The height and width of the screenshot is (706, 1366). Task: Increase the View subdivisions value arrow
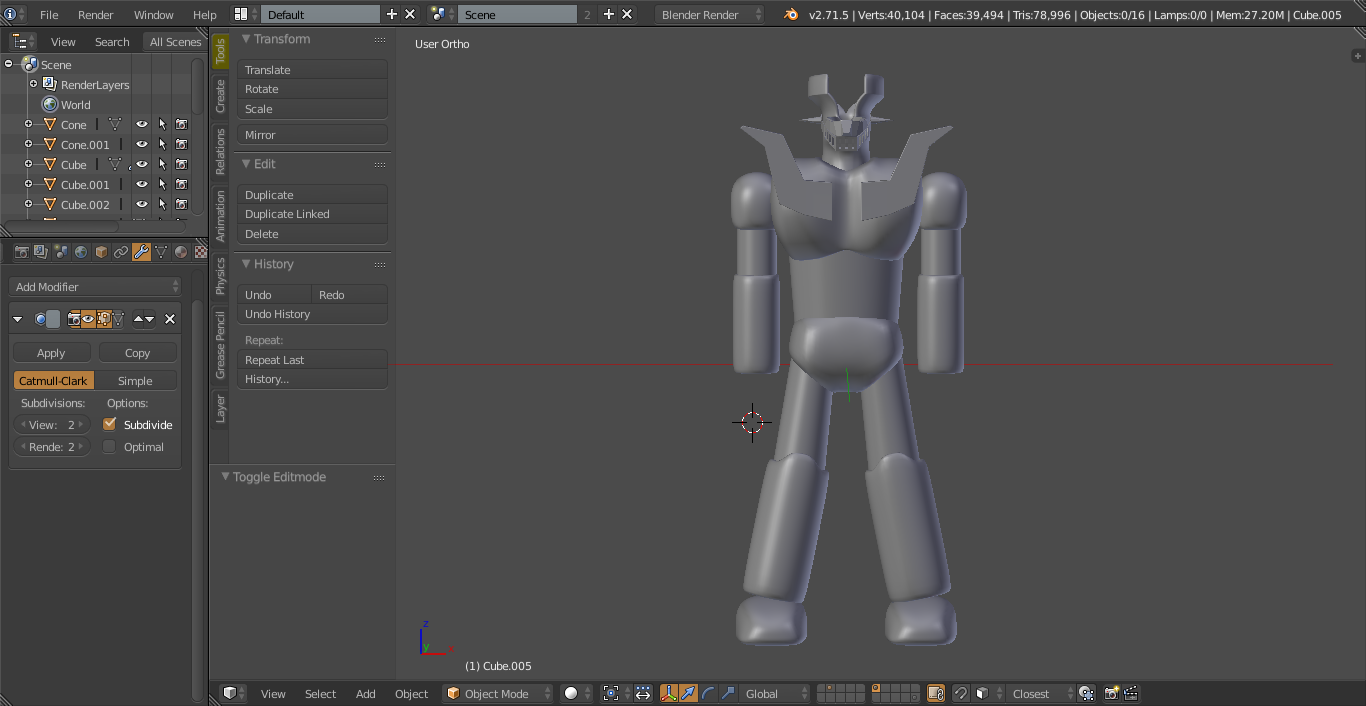tap(82, 425)
